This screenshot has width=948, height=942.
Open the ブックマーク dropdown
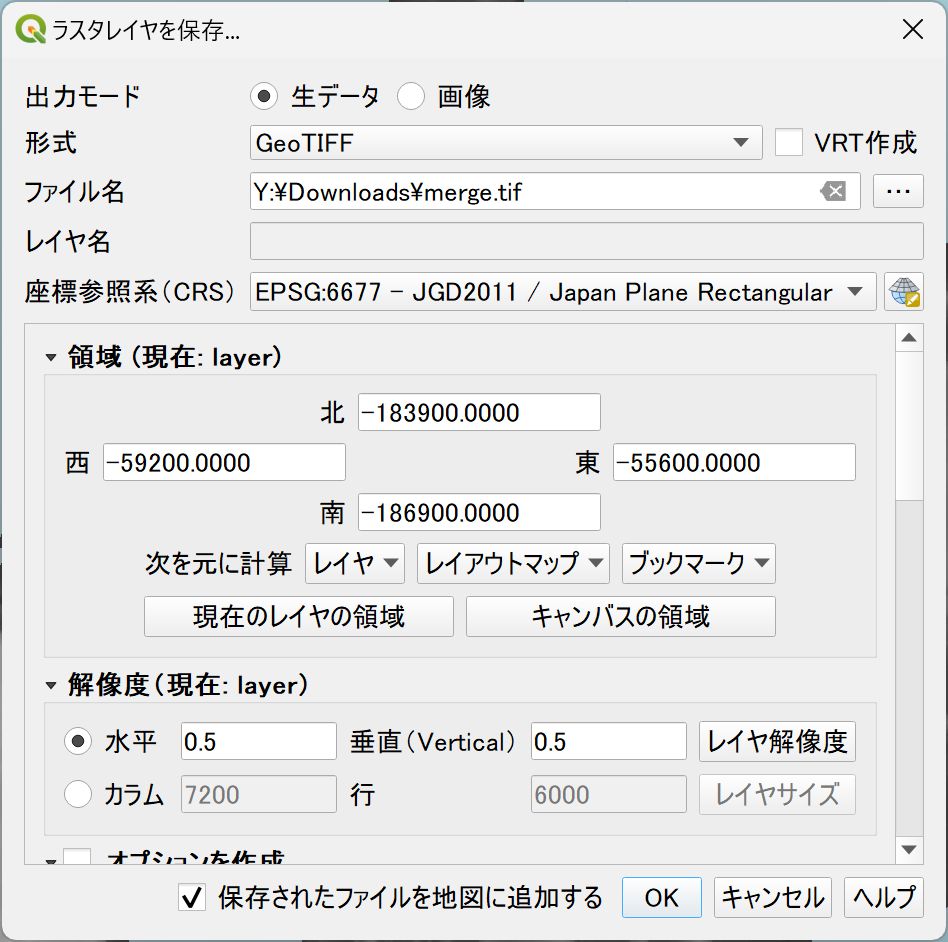click(x=699, y=563)
